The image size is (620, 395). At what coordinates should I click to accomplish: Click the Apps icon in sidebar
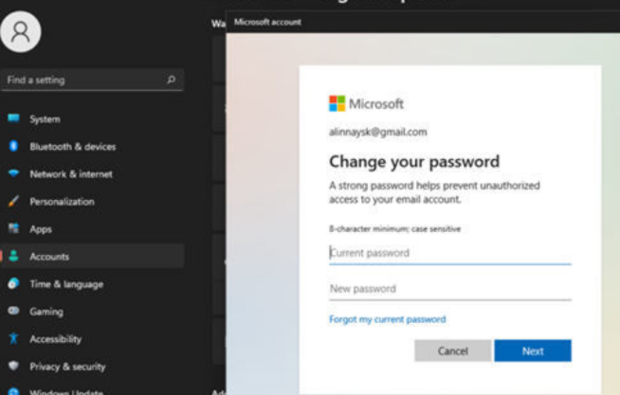13,228
